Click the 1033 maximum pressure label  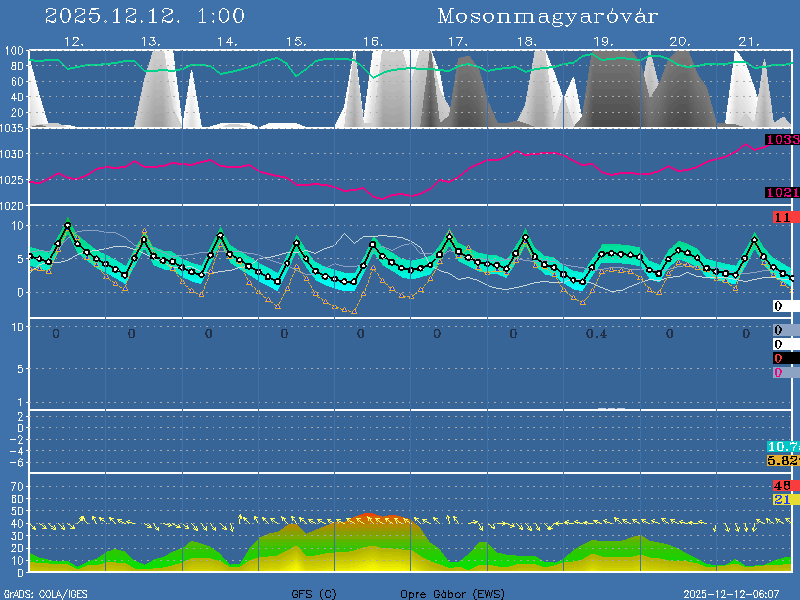(x=782, y=140)
